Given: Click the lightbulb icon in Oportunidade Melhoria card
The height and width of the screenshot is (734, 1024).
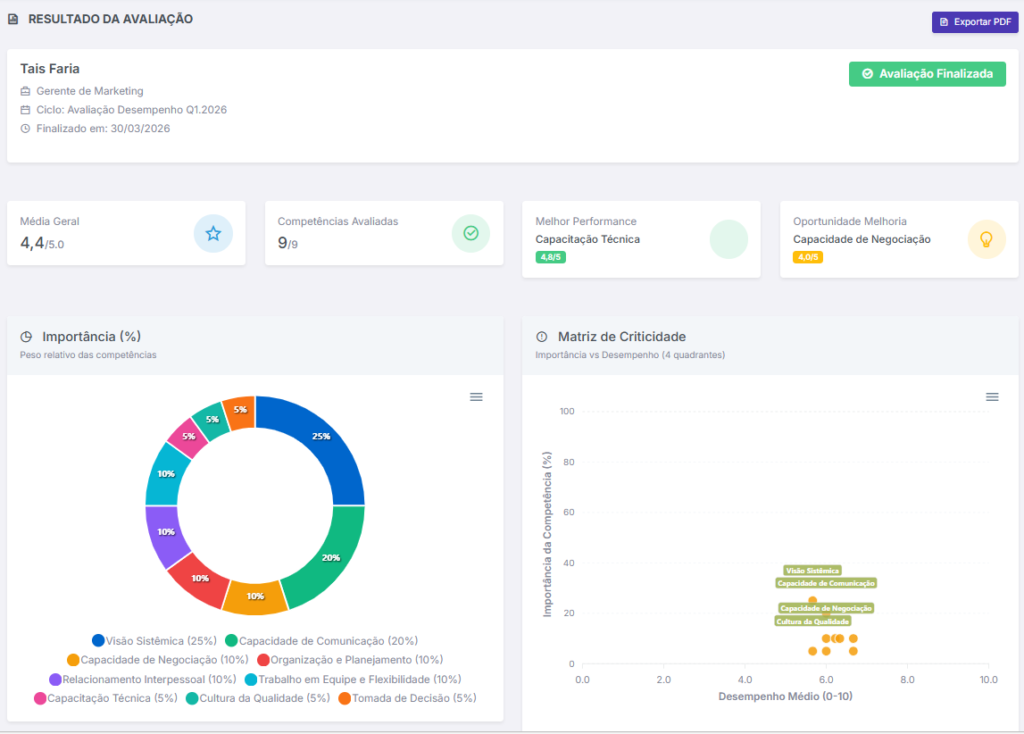Looking at the screenshot, I should (x=986, y=239).
